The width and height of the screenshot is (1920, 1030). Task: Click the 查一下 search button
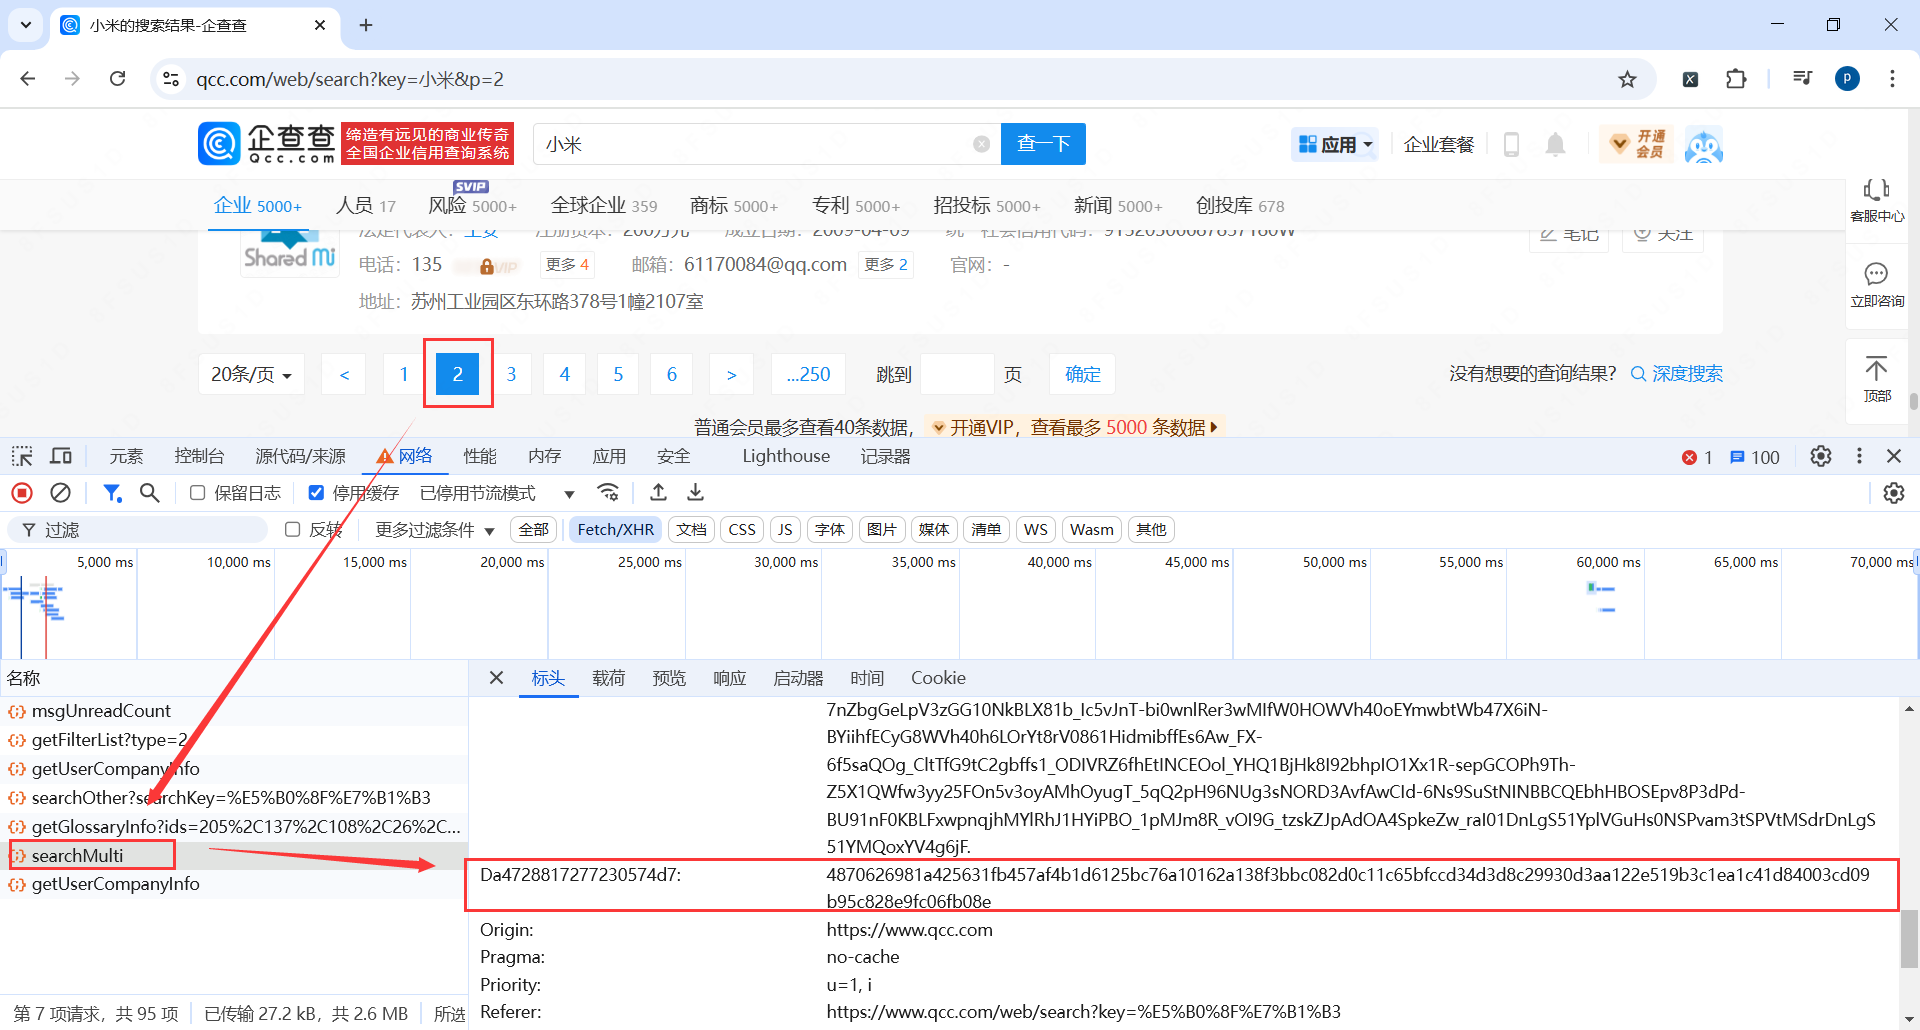point(1044,144)
